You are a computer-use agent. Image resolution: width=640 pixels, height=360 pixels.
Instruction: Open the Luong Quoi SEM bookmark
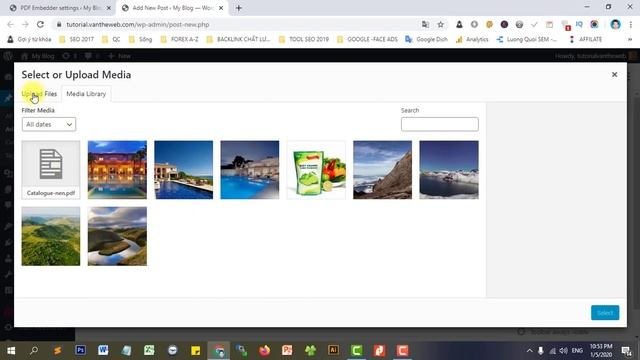[x=527, y=39]
